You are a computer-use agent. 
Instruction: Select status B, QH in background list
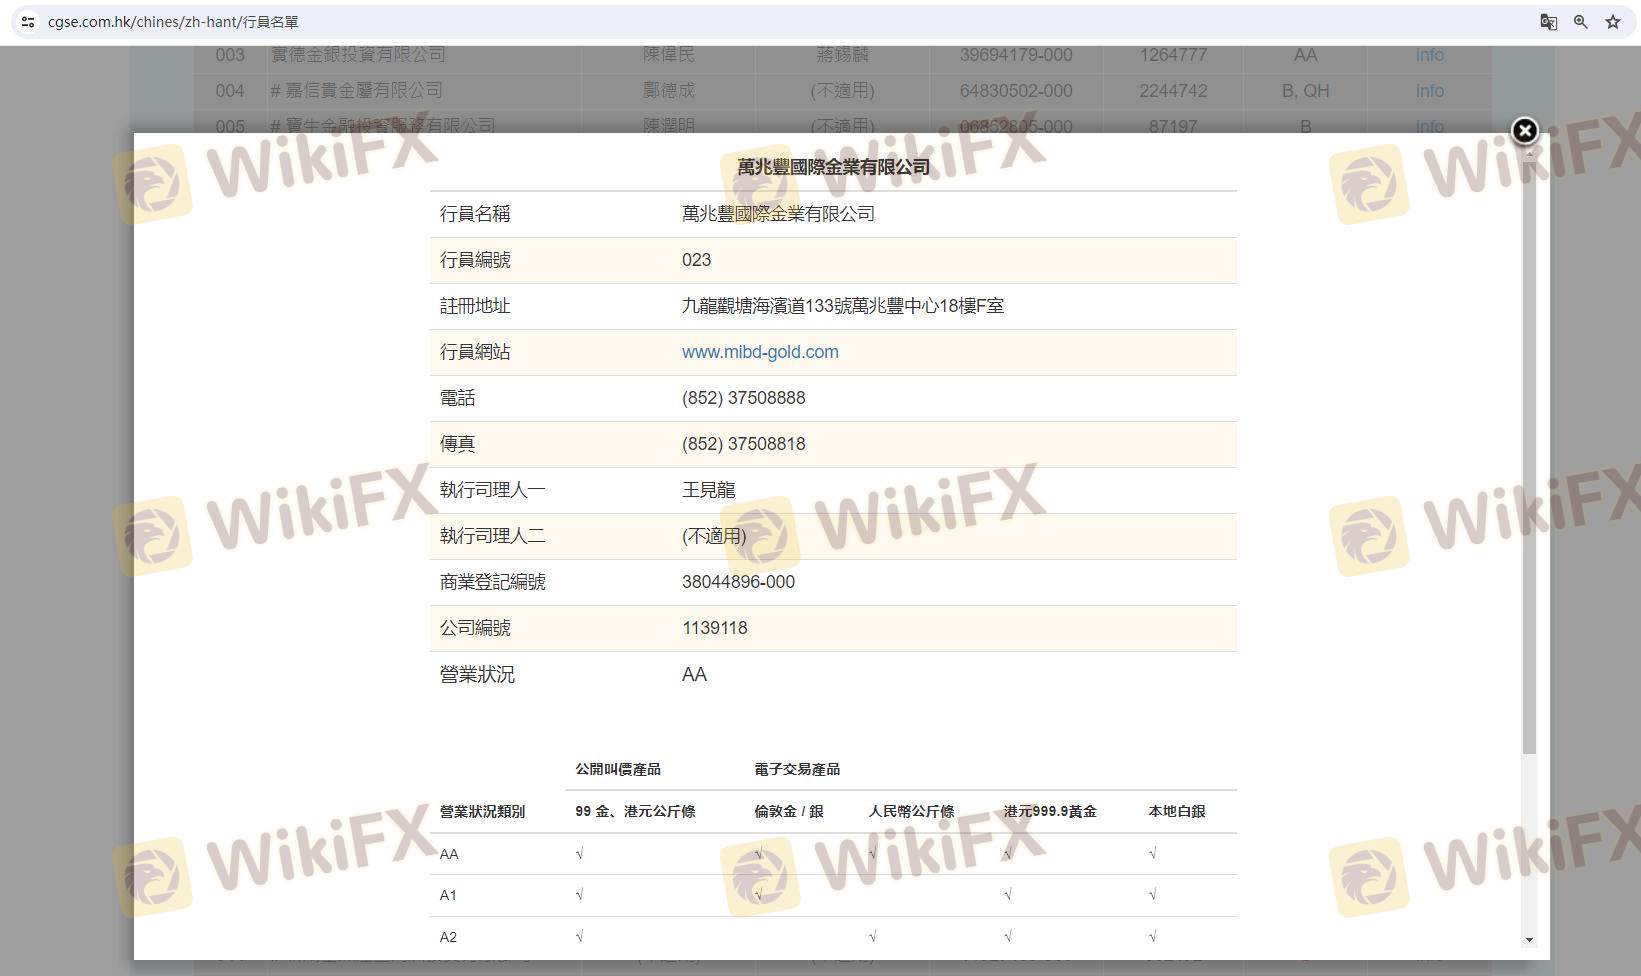(1305, 91)
